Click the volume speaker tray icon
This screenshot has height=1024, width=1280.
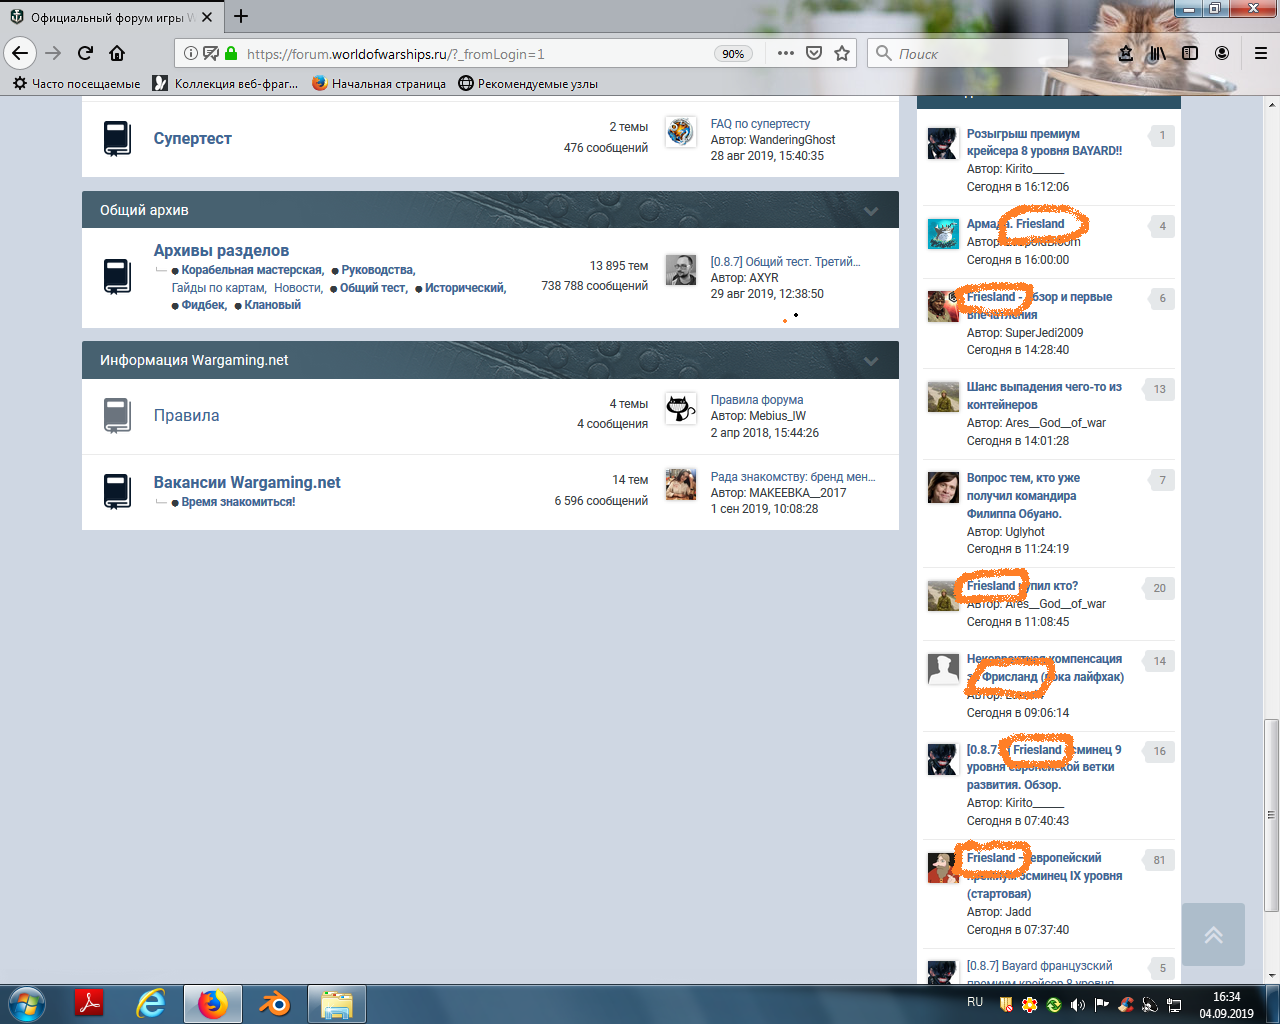coord(1077,1004)
